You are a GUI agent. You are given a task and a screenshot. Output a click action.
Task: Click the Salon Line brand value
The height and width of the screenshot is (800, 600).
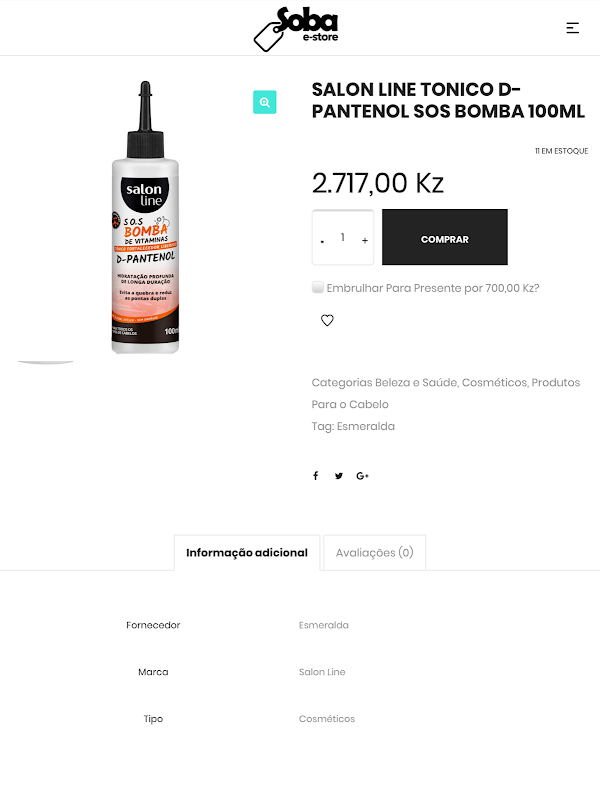pyautogui.click(x=322, y=672)
